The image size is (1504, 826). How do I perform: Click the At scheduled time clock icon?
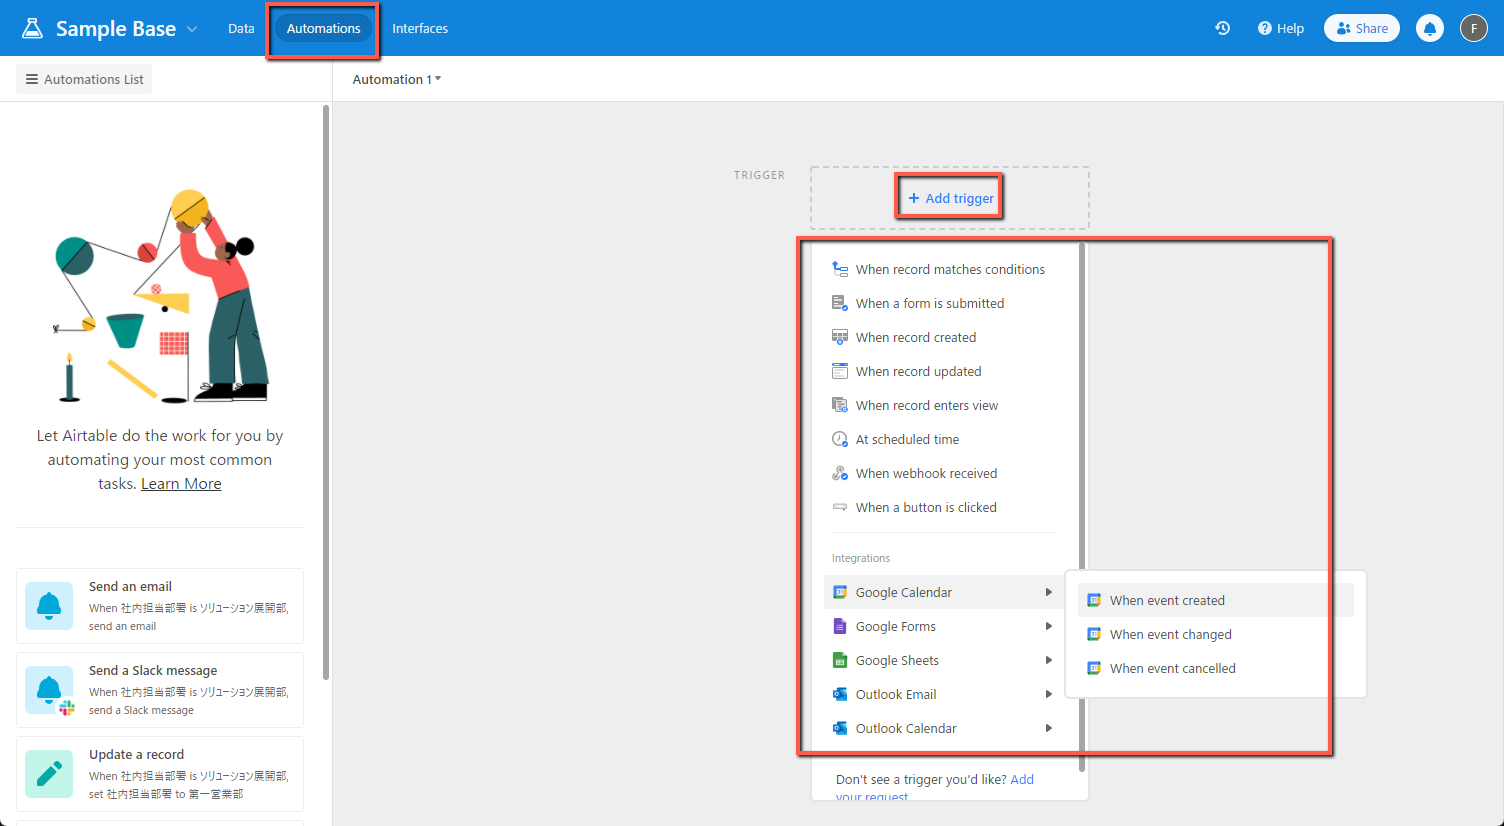click(840, 438)
